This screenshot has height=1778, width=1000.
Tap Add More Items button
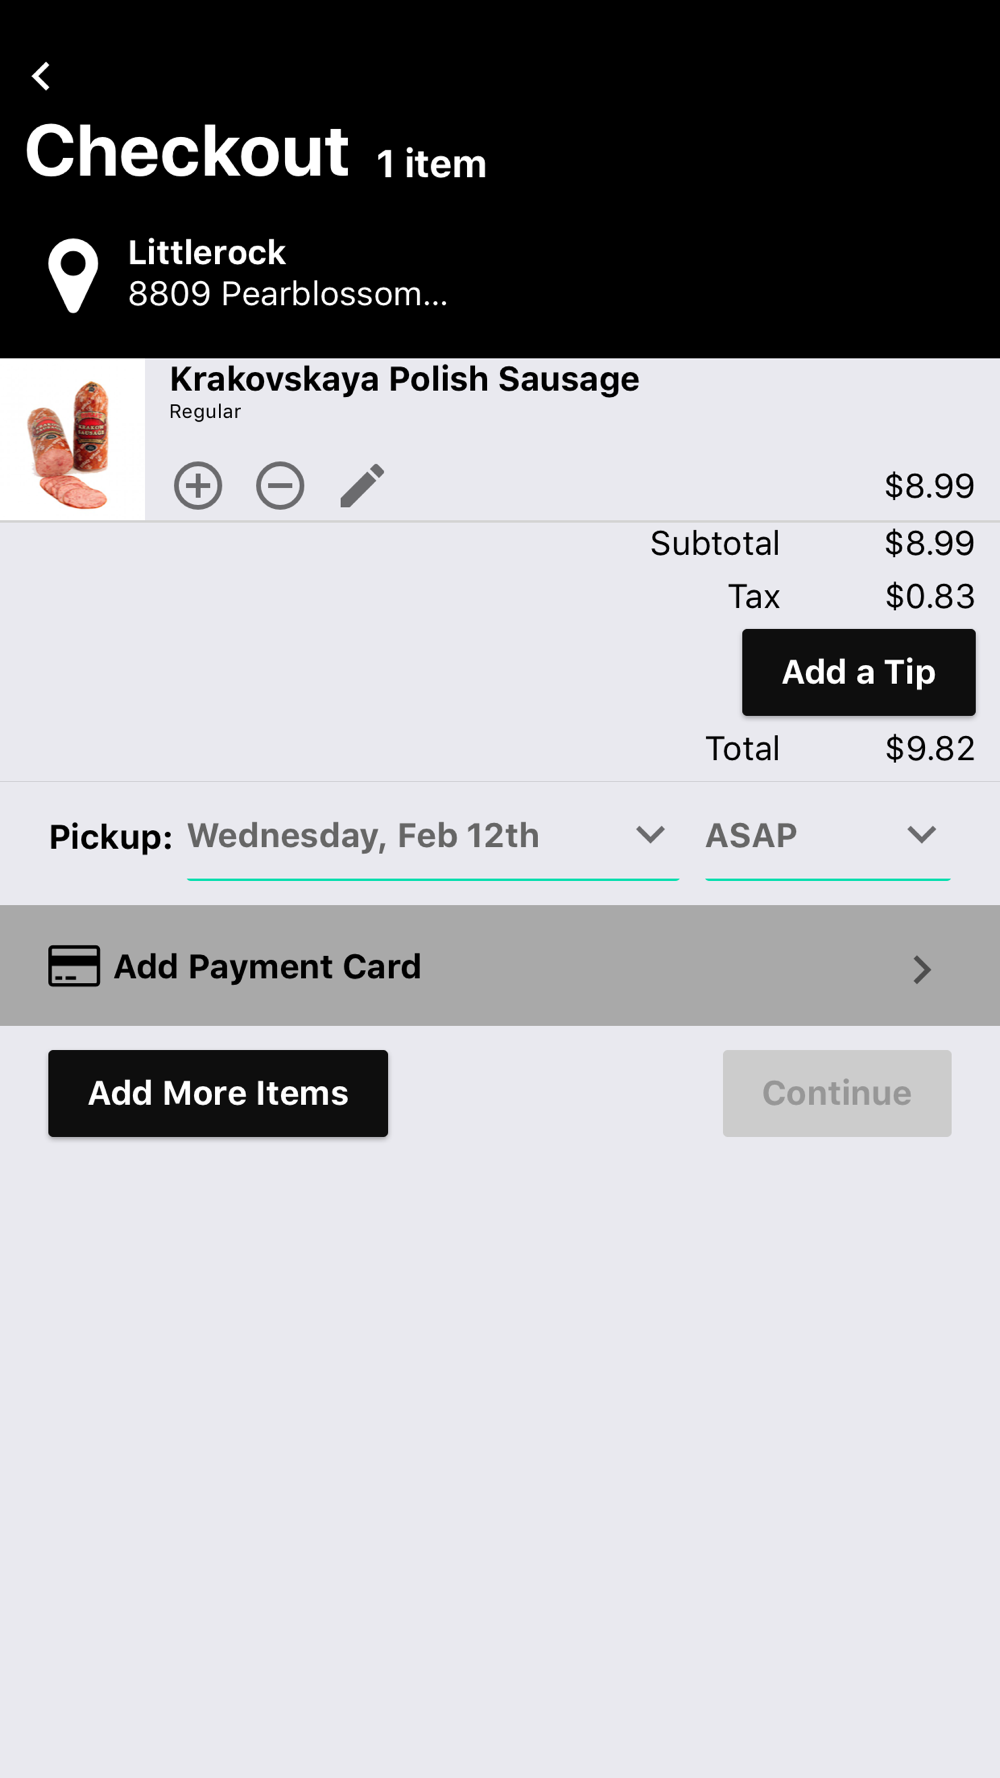click(218, 1093)
